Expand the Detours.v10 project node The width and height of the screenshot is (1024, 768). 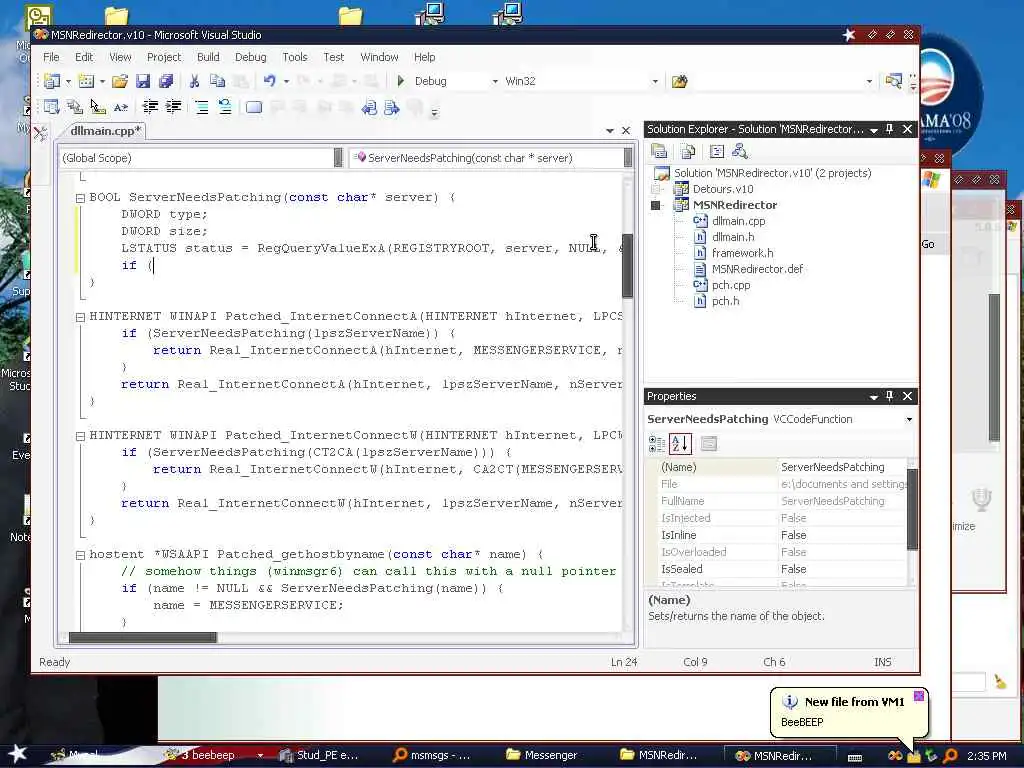656,189
